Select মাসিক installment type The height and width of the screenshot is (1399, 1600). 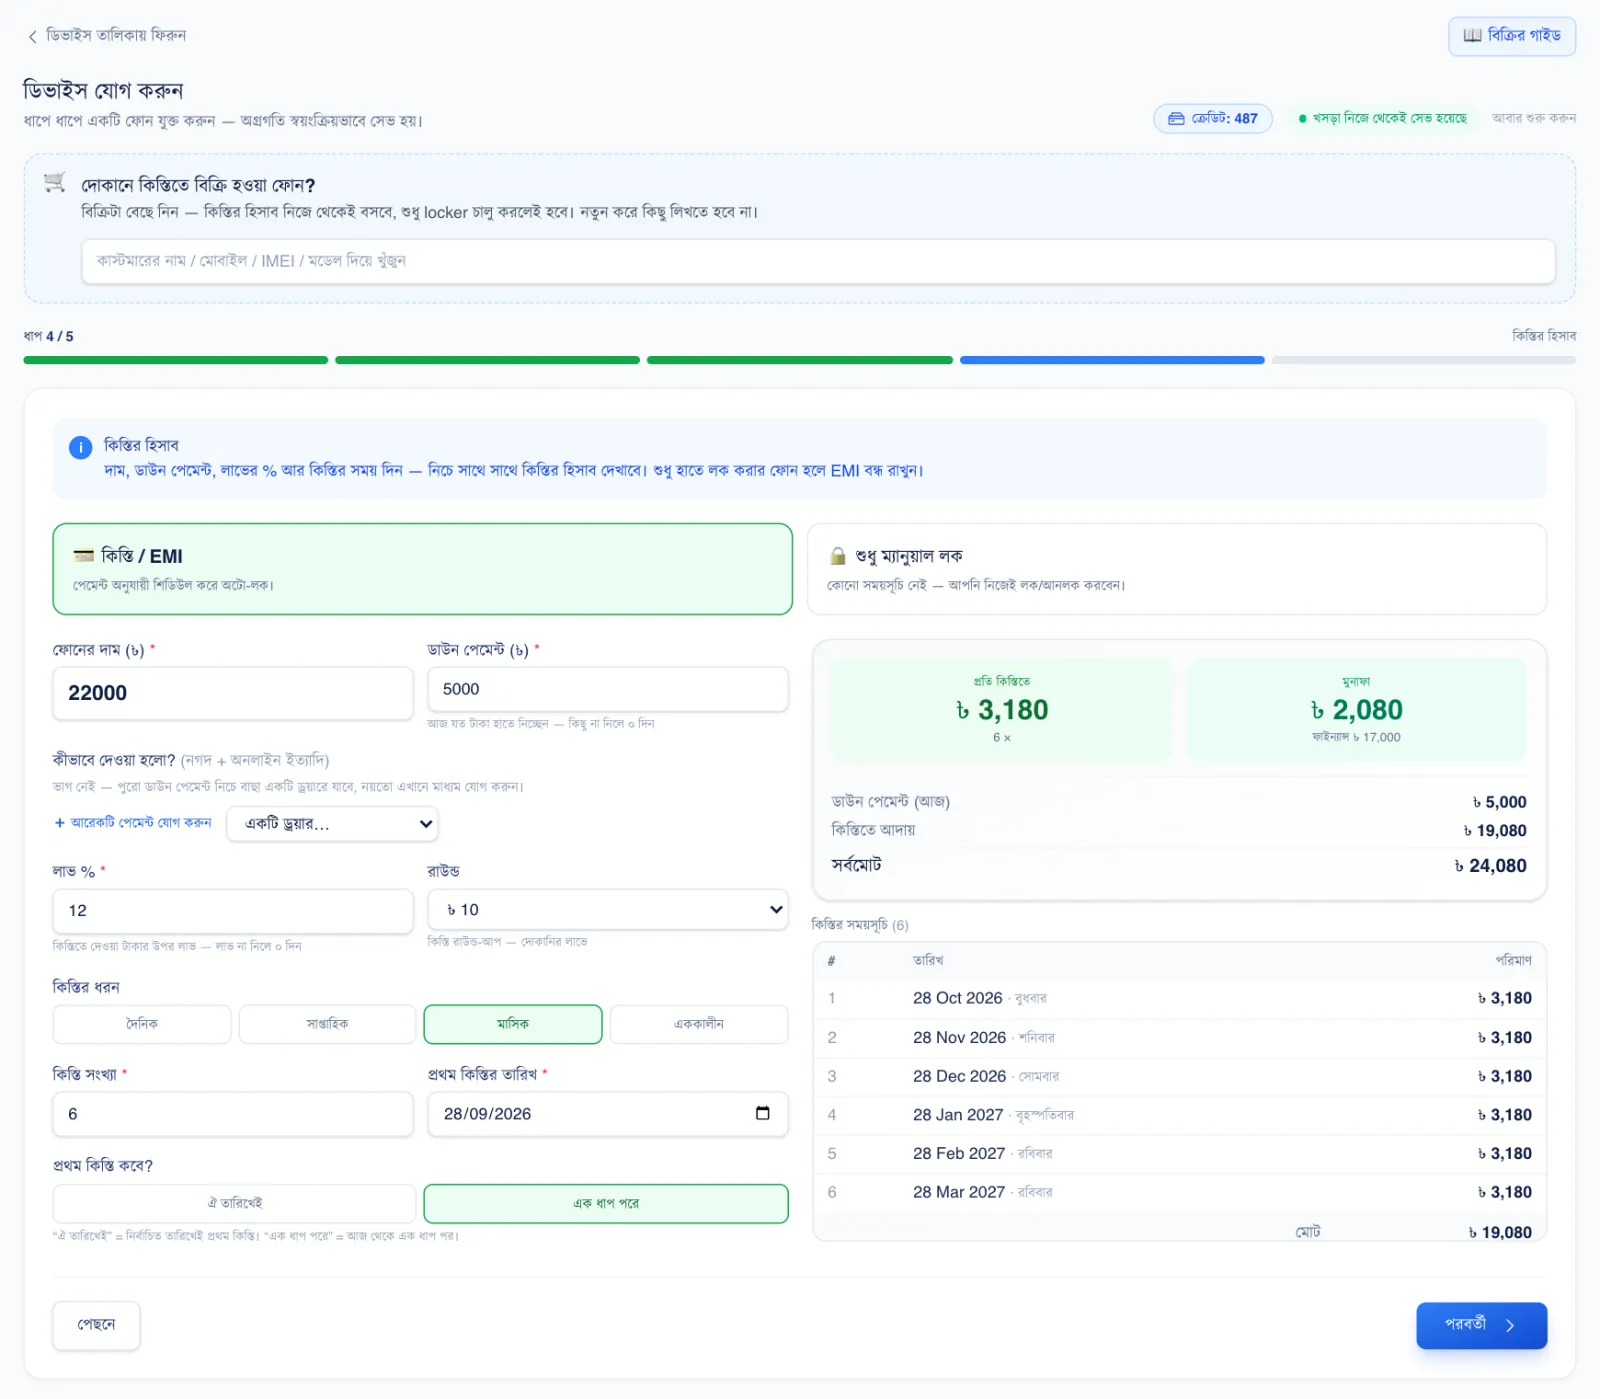click(513, 1024)
